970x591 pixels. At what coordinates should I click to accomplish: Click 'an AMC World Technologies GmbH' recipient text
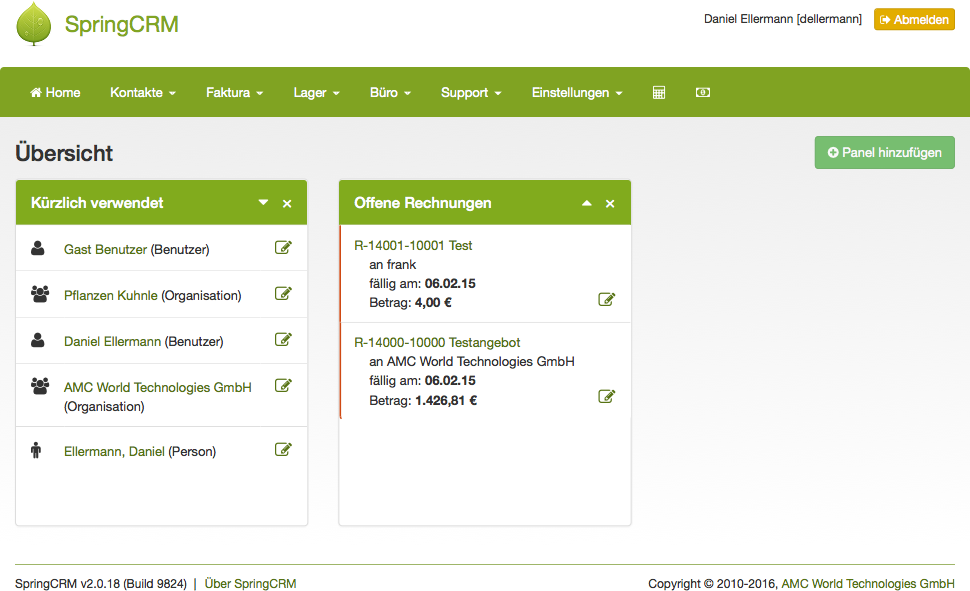point(472,361)
